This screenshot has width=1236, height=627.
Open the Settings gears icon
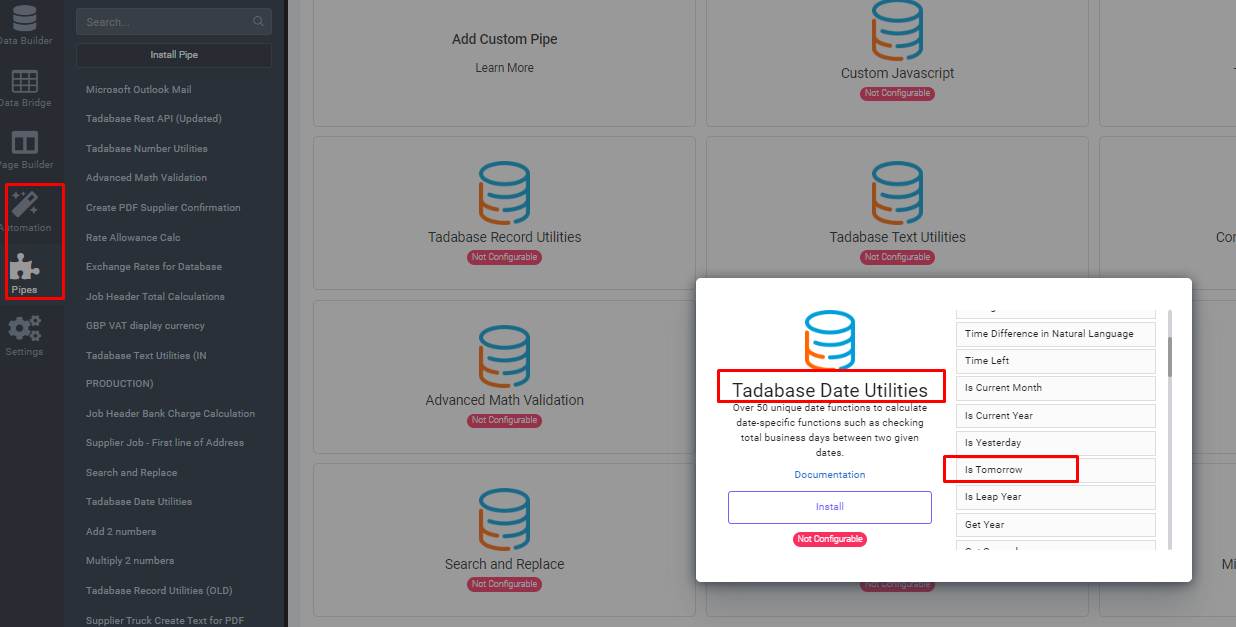pyautogui.click(x=25, y=328)
